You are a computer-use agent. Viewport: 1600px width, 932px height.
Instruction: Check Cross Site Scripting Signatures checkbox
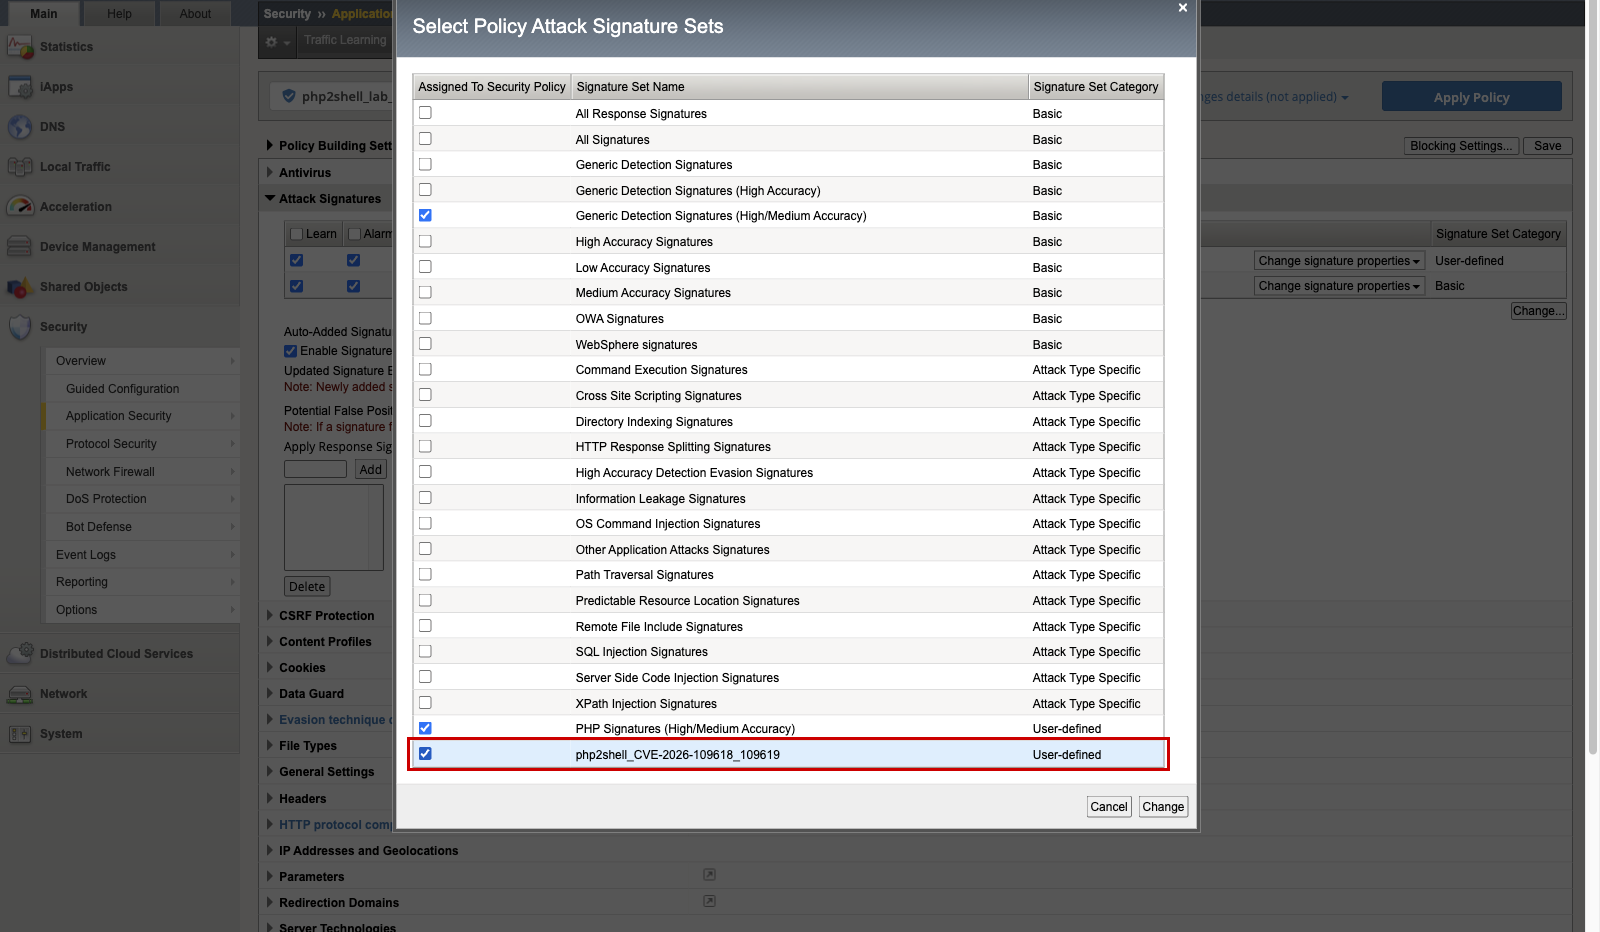[x=425, y=395]
